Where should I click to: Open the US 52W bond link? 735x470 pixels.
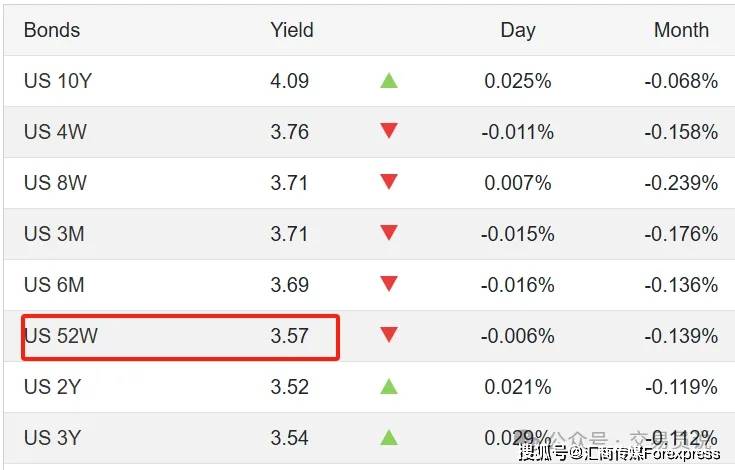pyautogui.click(x=61, y=336)
